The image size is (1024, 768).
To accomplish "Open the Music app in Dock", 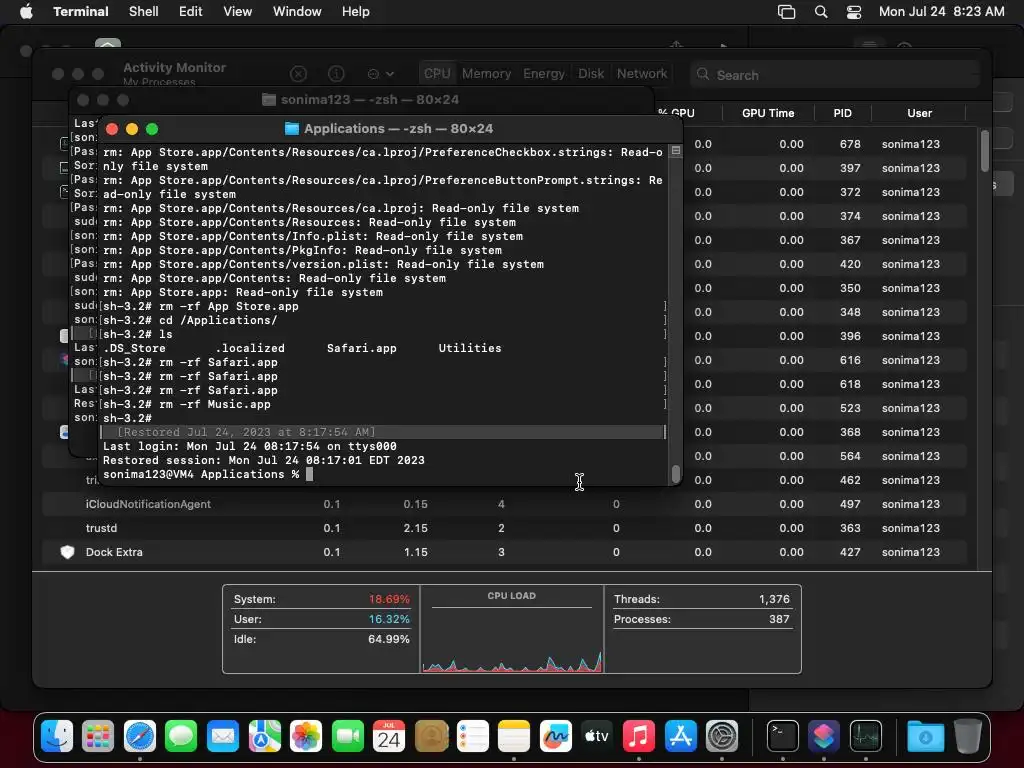I will [x=639, y=736].
